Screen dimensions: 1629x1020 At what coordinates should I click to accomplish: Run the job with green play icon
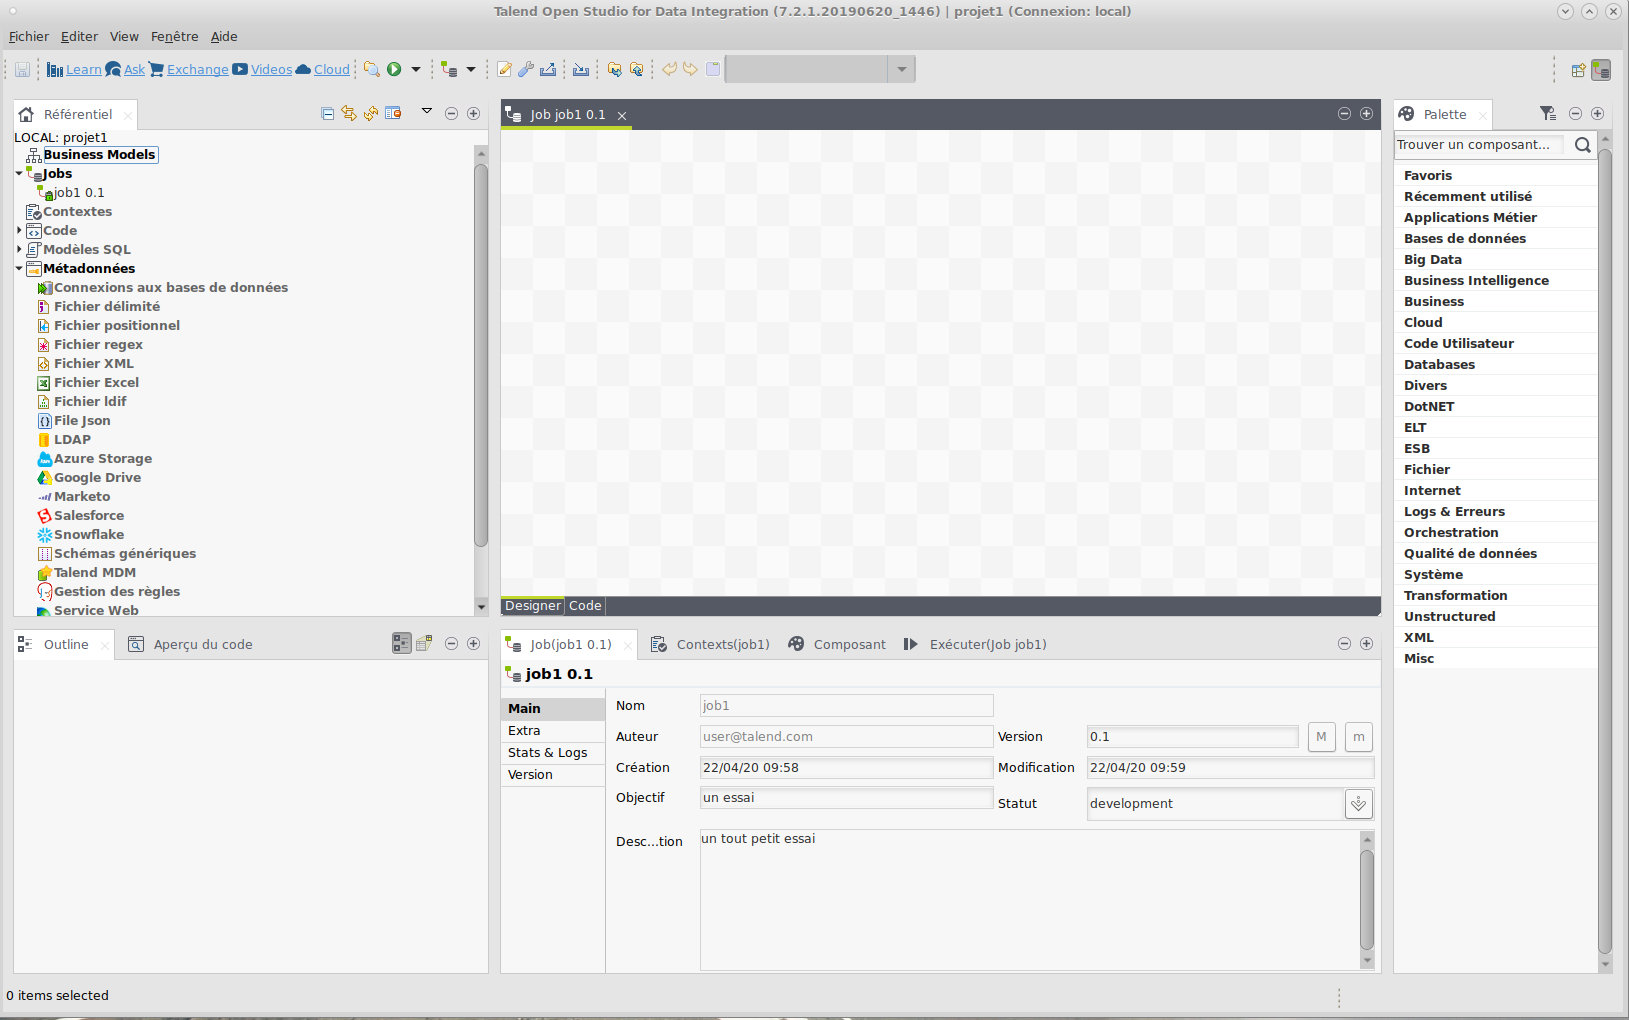click(394, 70)
